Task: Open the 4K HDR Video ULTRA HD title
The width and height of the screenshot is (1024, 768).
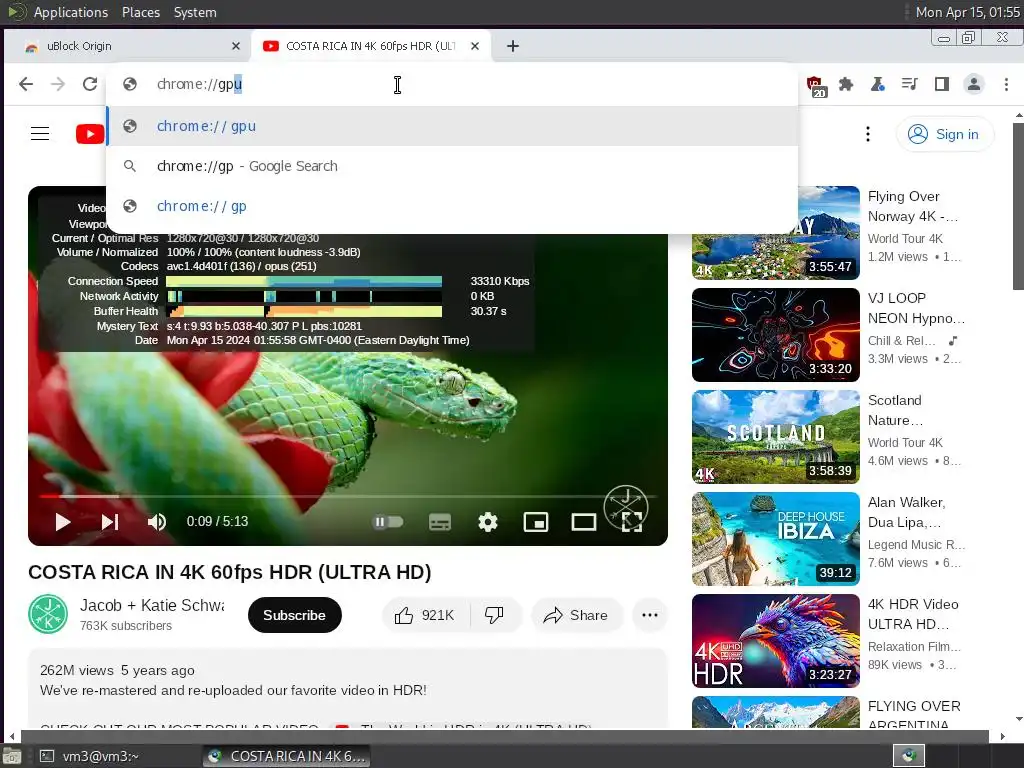Action: click(913, 614)
